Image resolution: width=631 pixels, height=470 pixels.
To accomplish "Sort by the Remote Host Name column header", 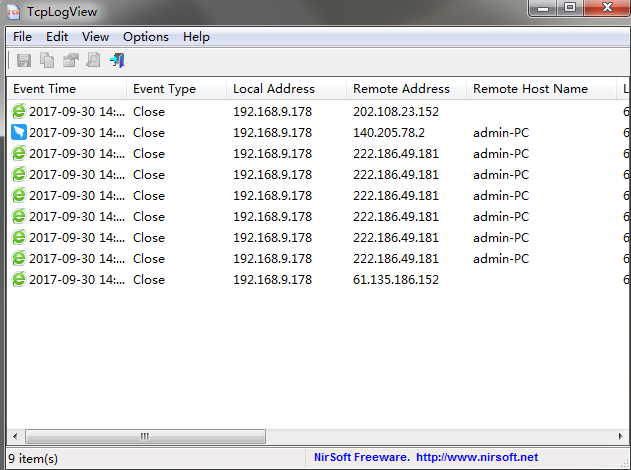I will point(541,89).
